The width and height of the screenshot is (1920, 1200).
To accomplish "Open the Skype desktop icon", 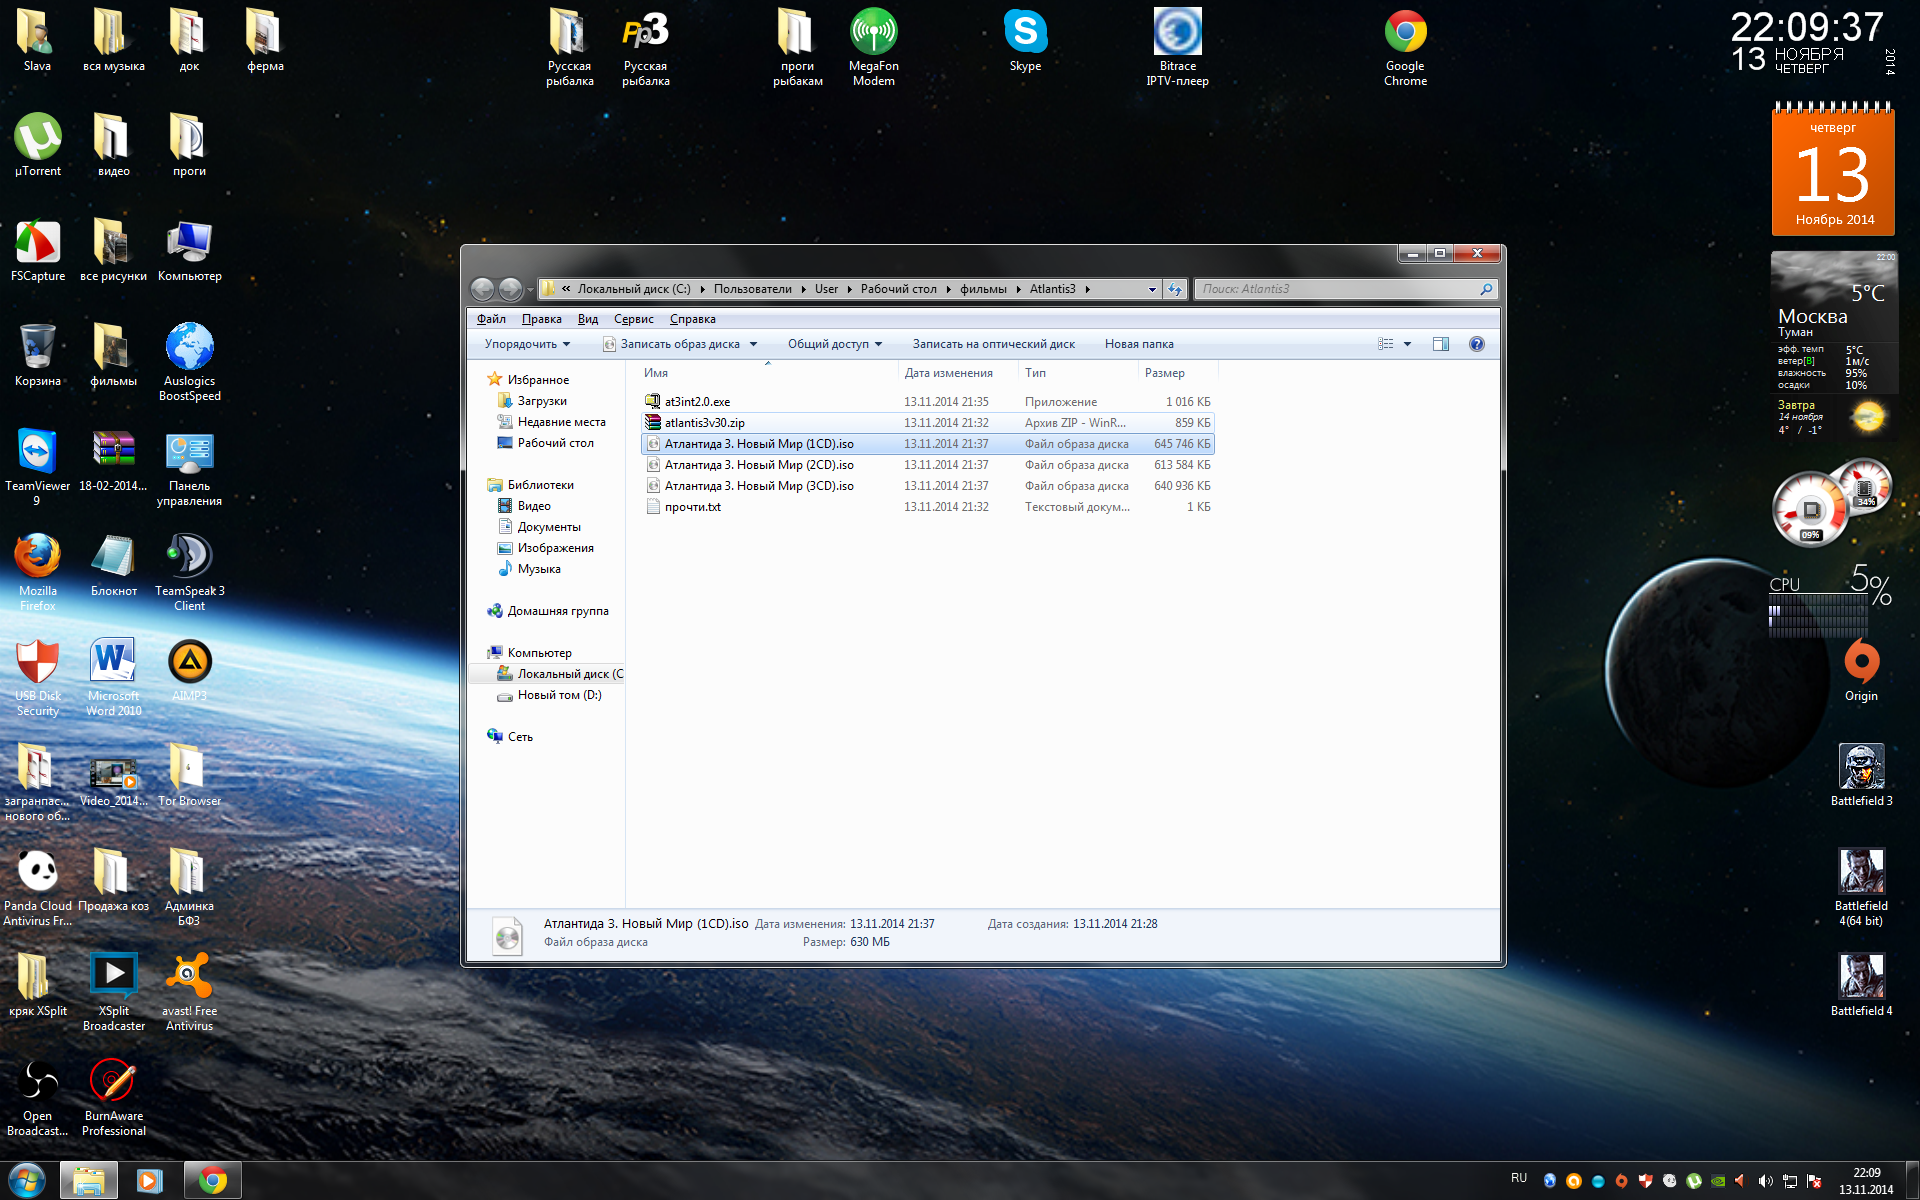I will tap(1026, 41).
